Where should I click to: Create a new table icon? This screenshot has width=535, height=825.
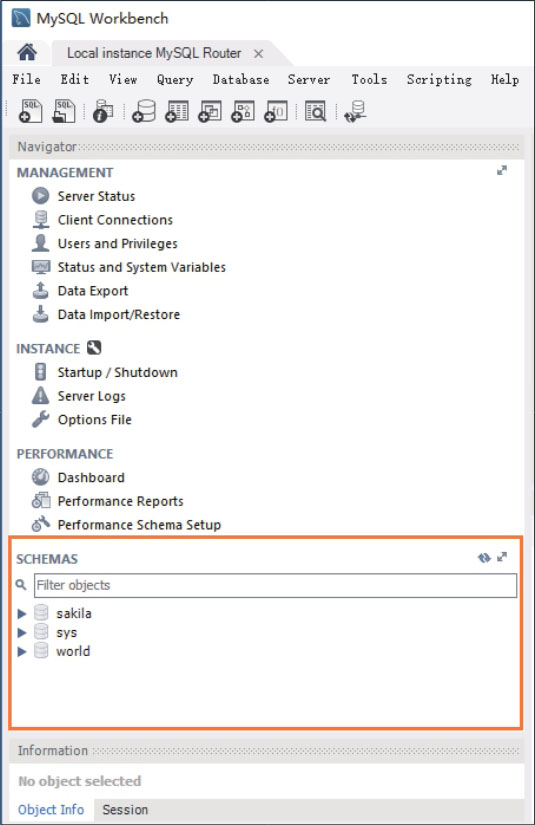pos(177,111)
